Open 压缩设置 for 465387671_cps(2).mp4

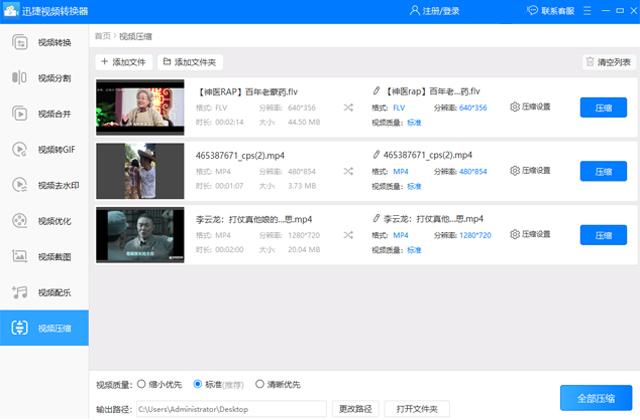click(x=530, y=171)
